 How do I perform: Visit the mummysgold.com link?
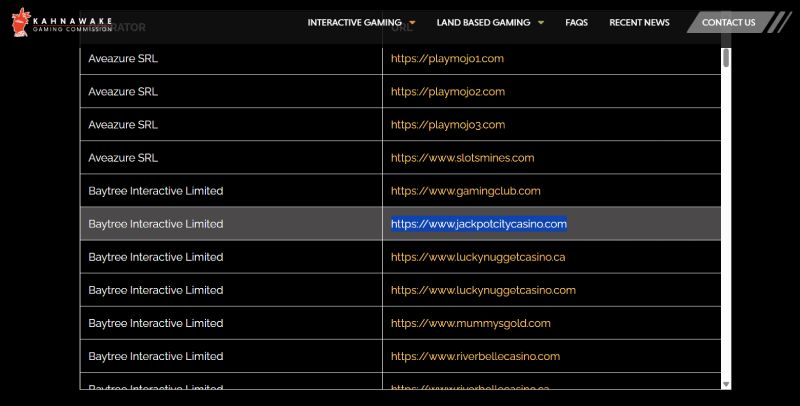470,323
